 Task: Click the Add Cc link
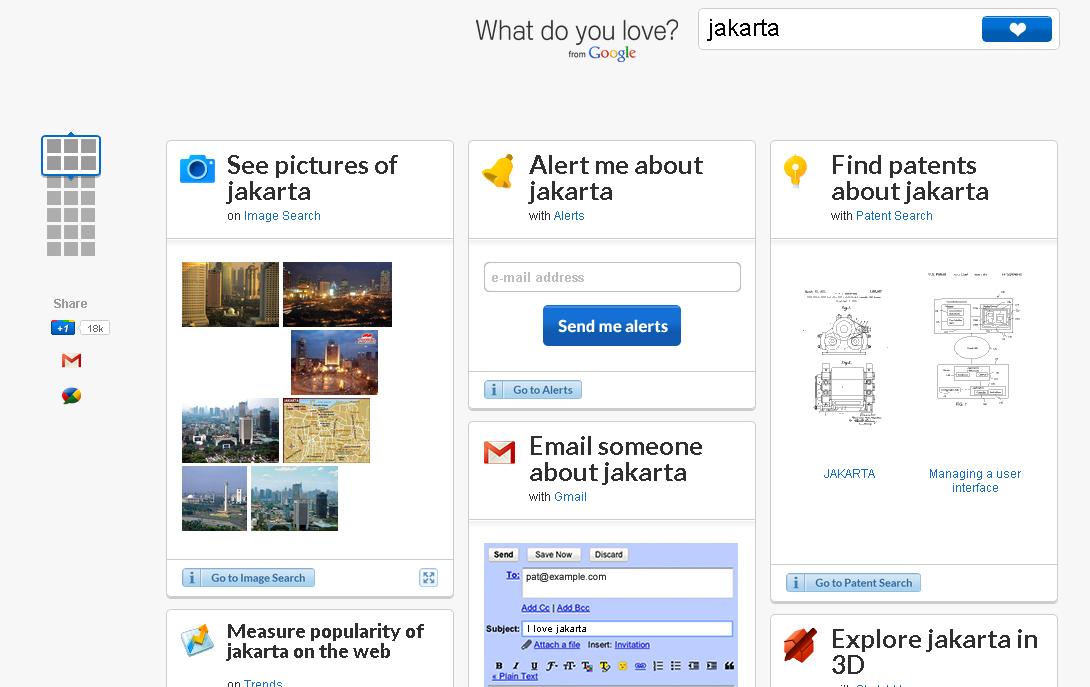pos(535,608)
